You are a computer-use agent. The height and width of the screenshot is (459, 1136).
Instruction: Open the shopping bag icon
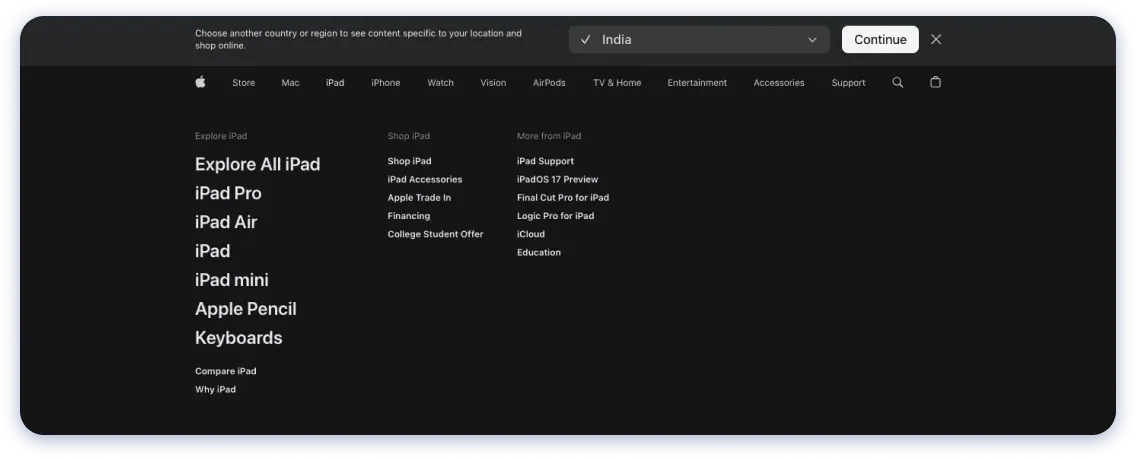(x=935, y=82)
